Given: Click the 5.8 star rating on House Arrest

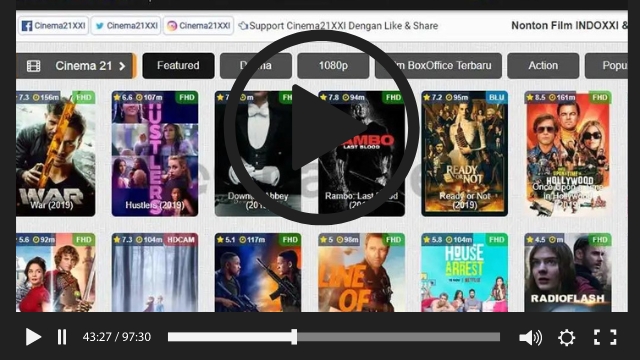Looking at the screenshot, I should (x=433, y=240).
